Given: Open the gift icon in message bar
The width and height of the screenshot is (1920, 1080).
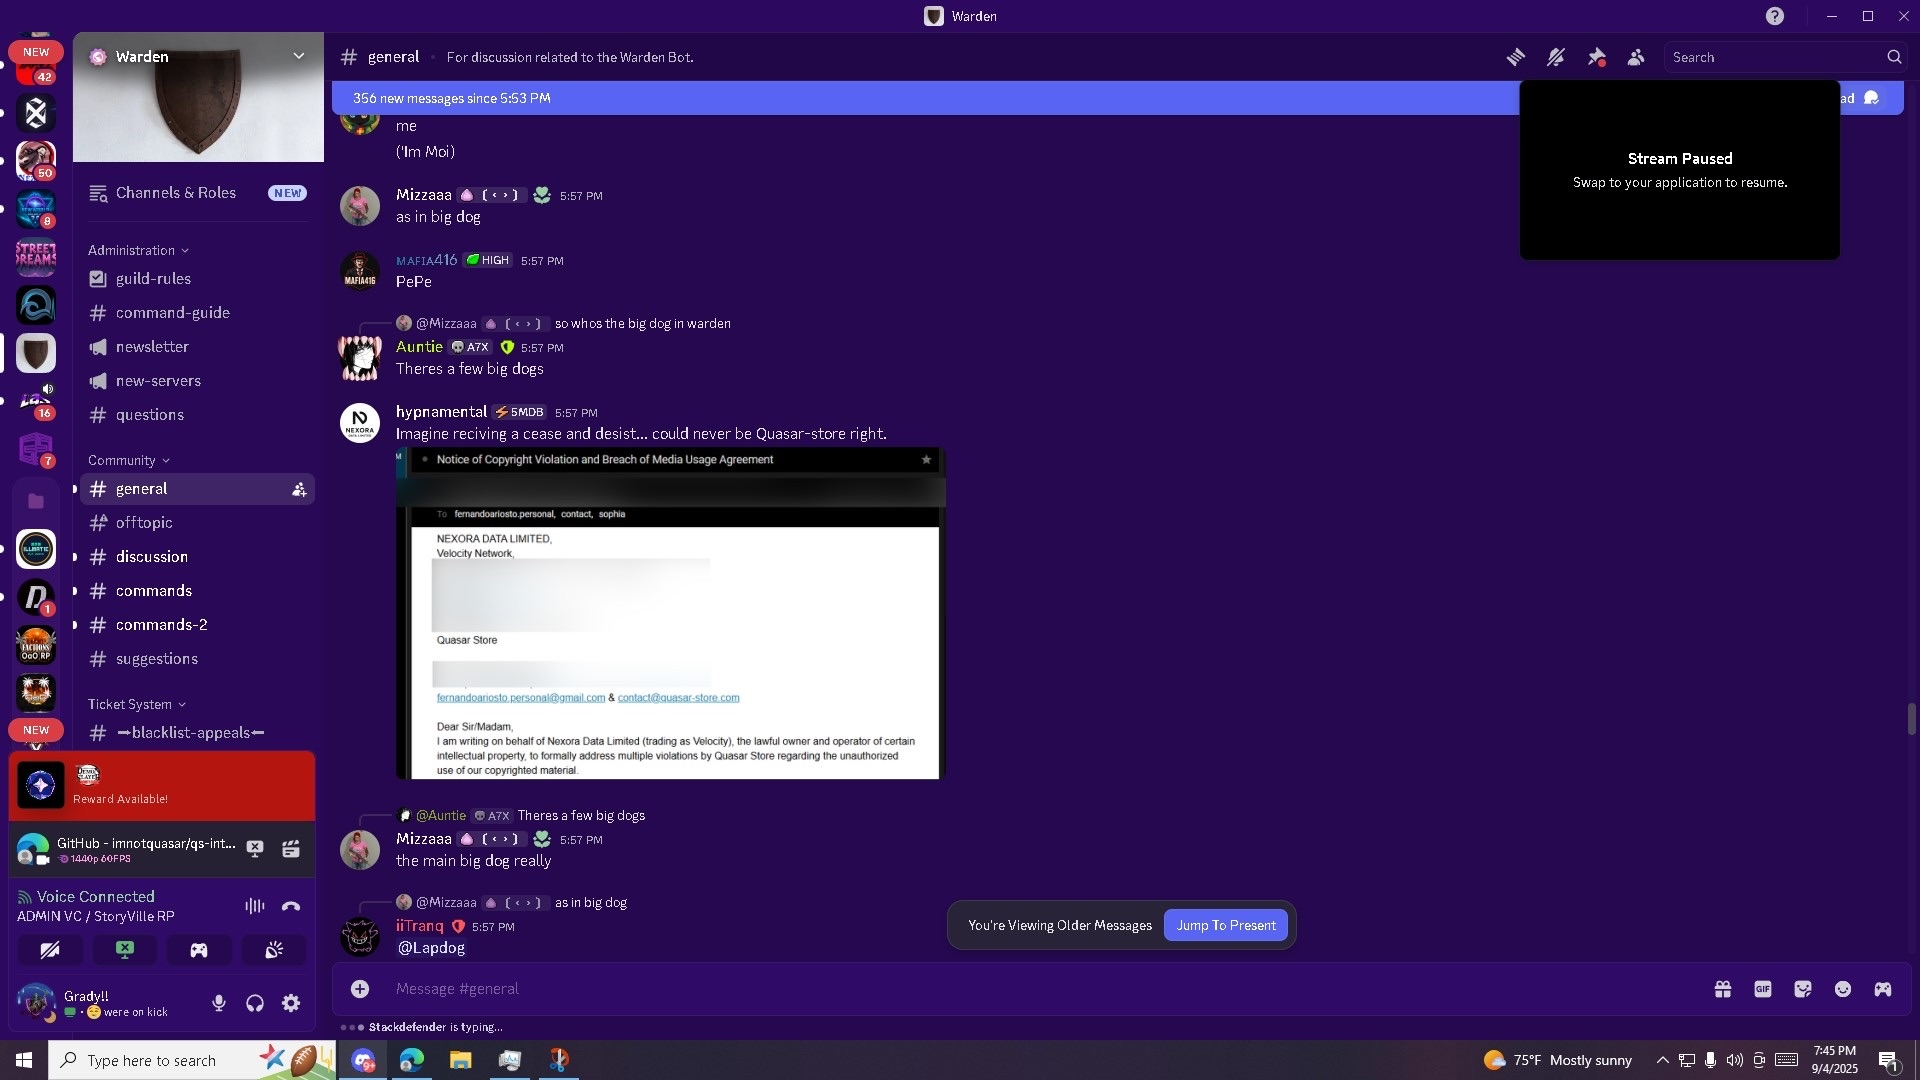Looking at the screenshot, I should [x=1723, y=989].
